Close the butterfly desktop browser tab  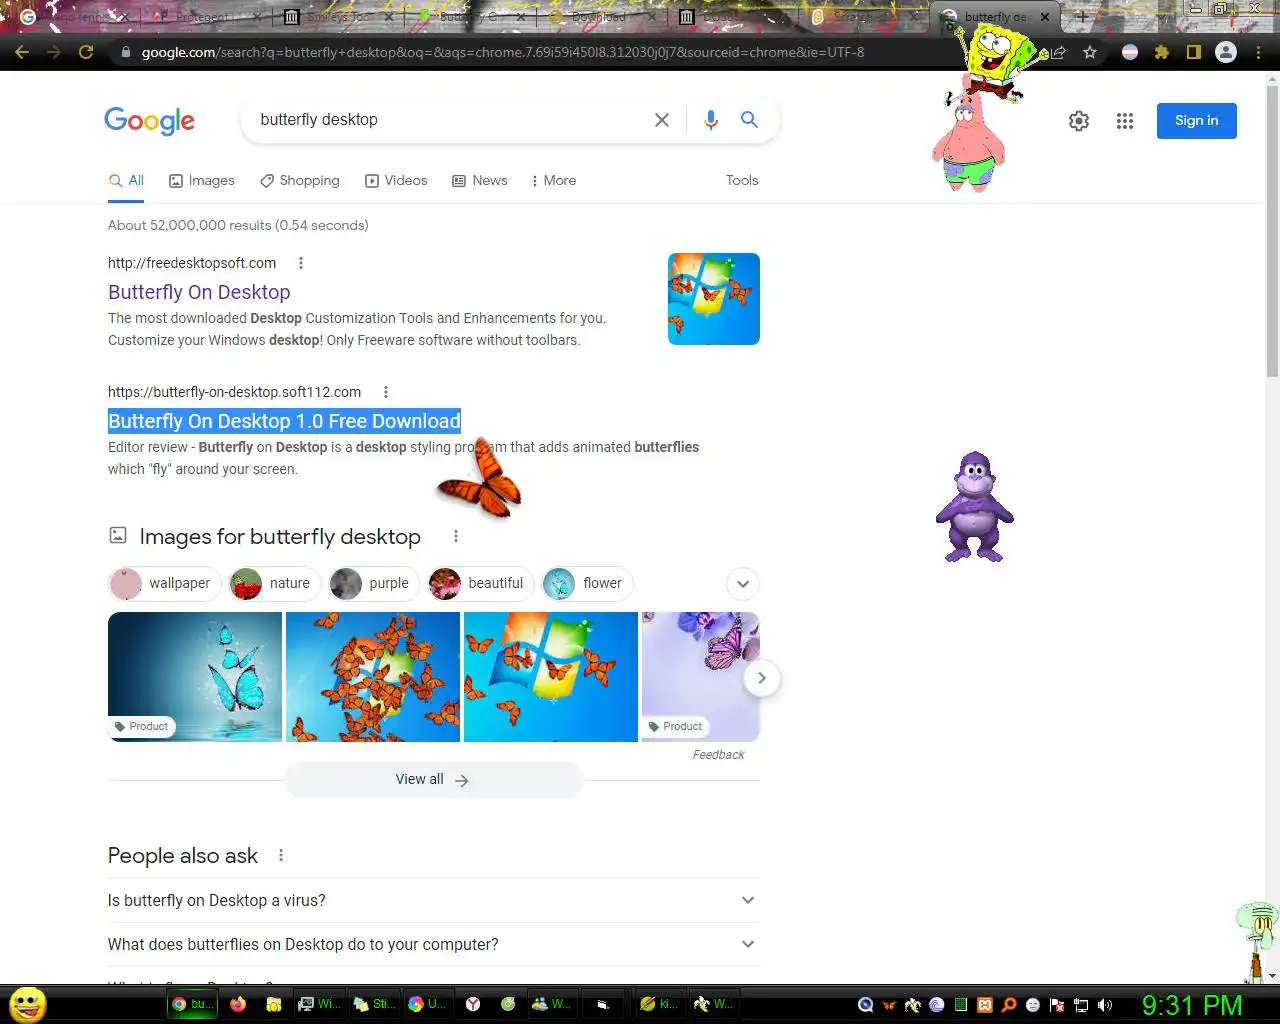coord(1045,17)
